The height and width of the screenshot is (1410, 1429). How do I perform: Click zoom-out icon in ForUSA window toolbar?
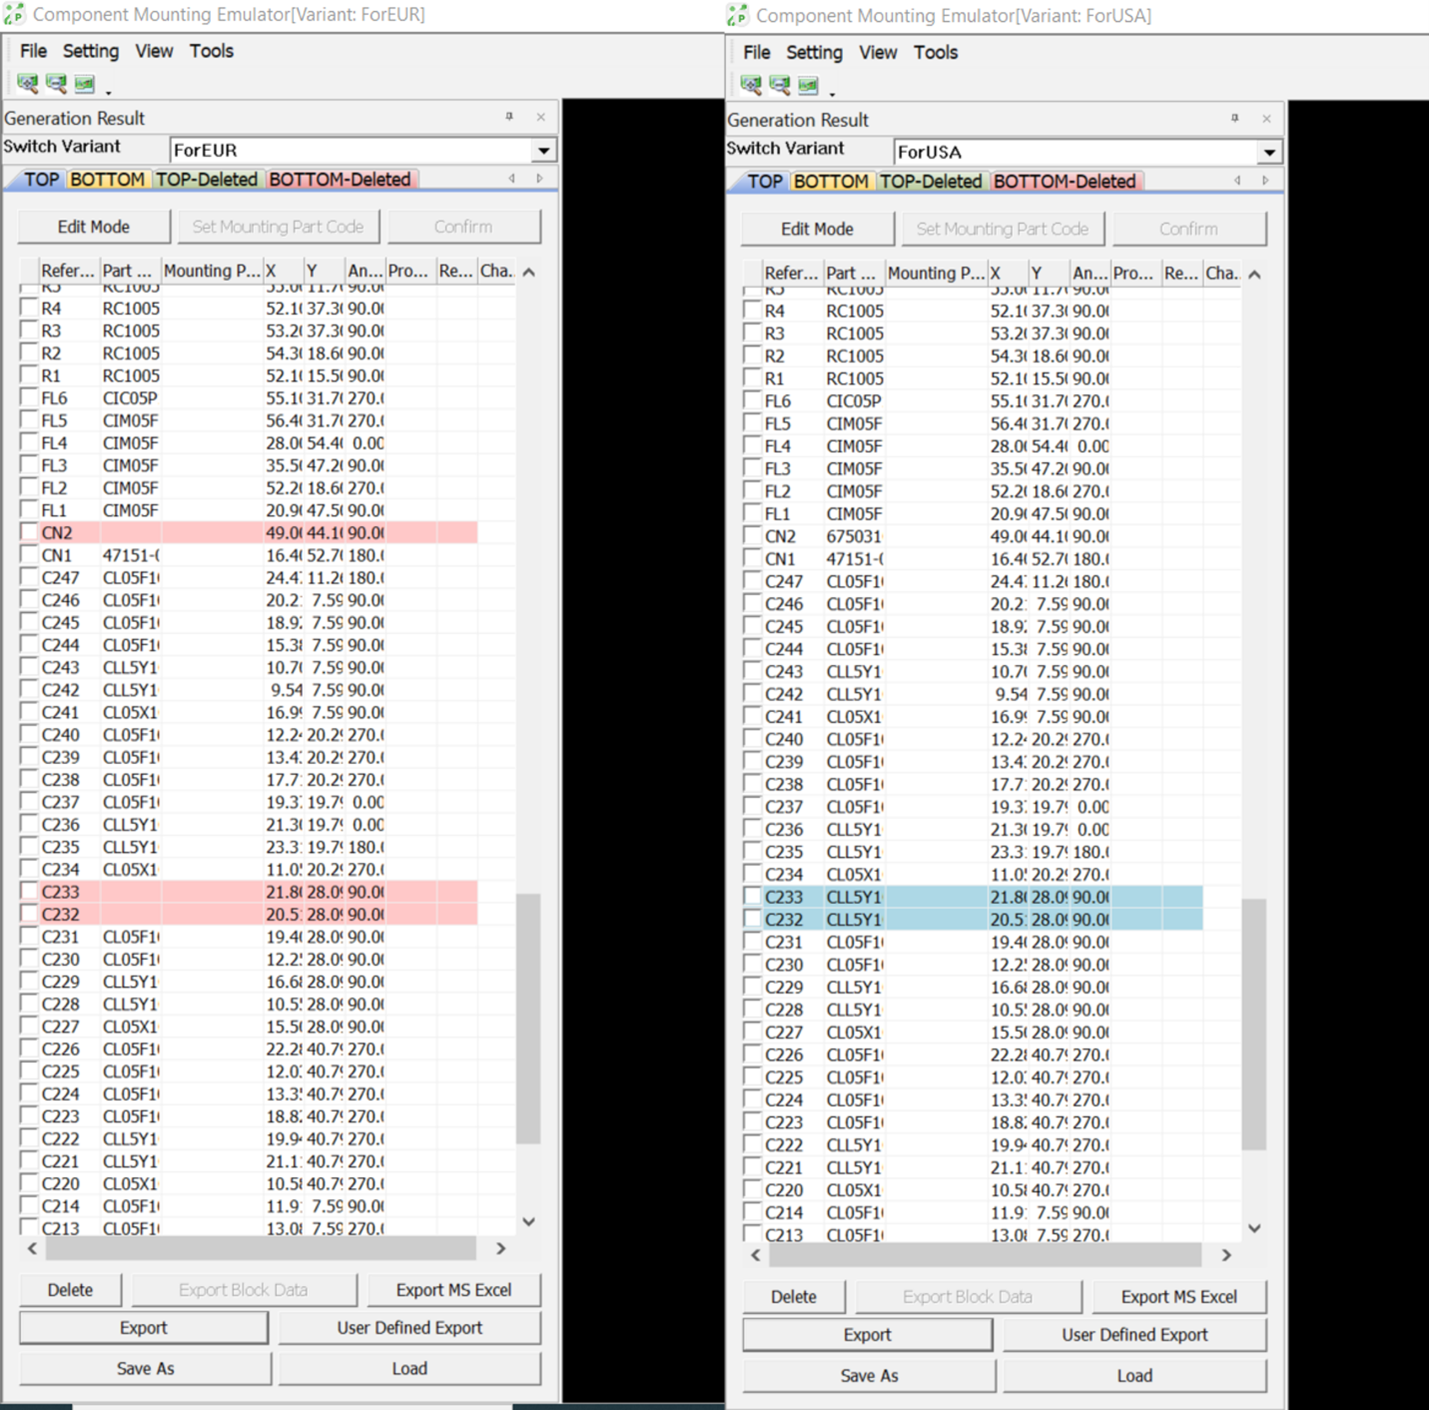tap(780, 86)
